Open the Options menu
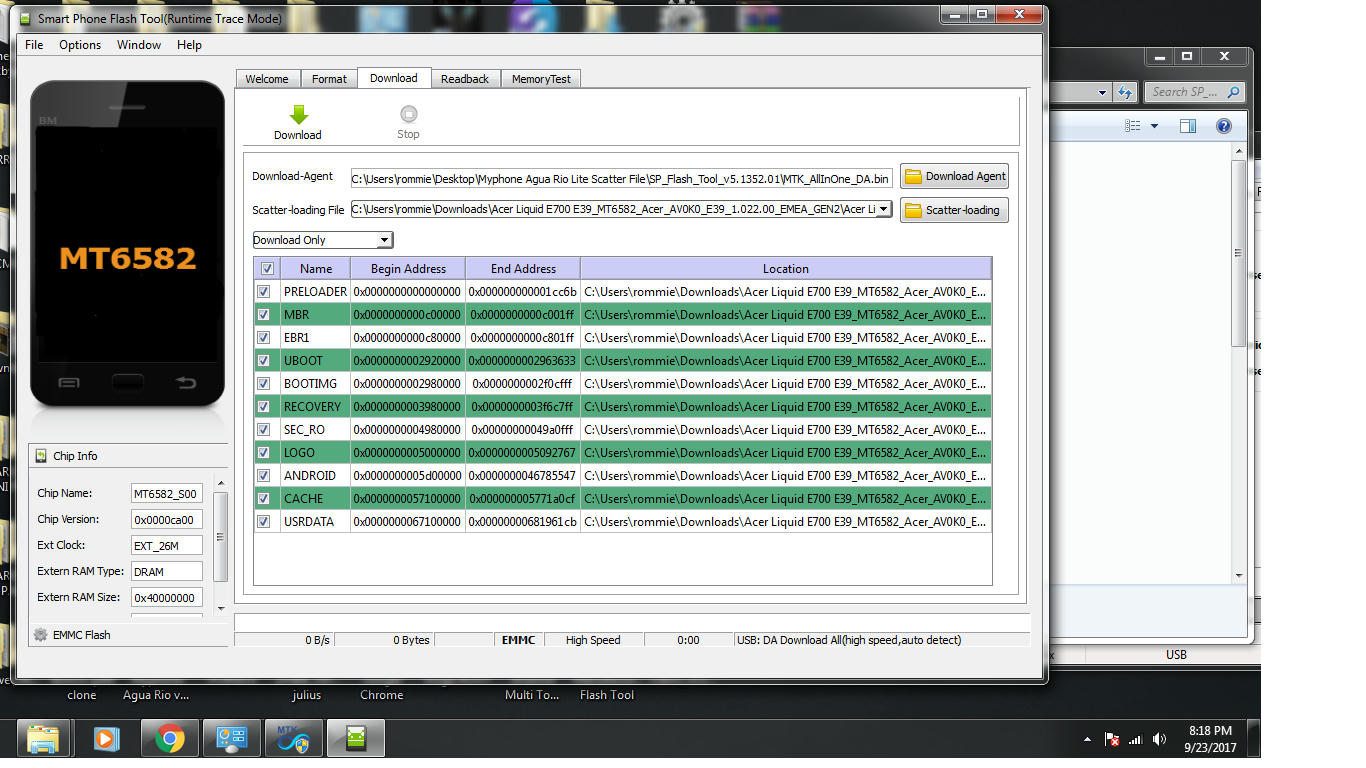The width and height of the screenshot is (1366, 768). coord(80,45)
